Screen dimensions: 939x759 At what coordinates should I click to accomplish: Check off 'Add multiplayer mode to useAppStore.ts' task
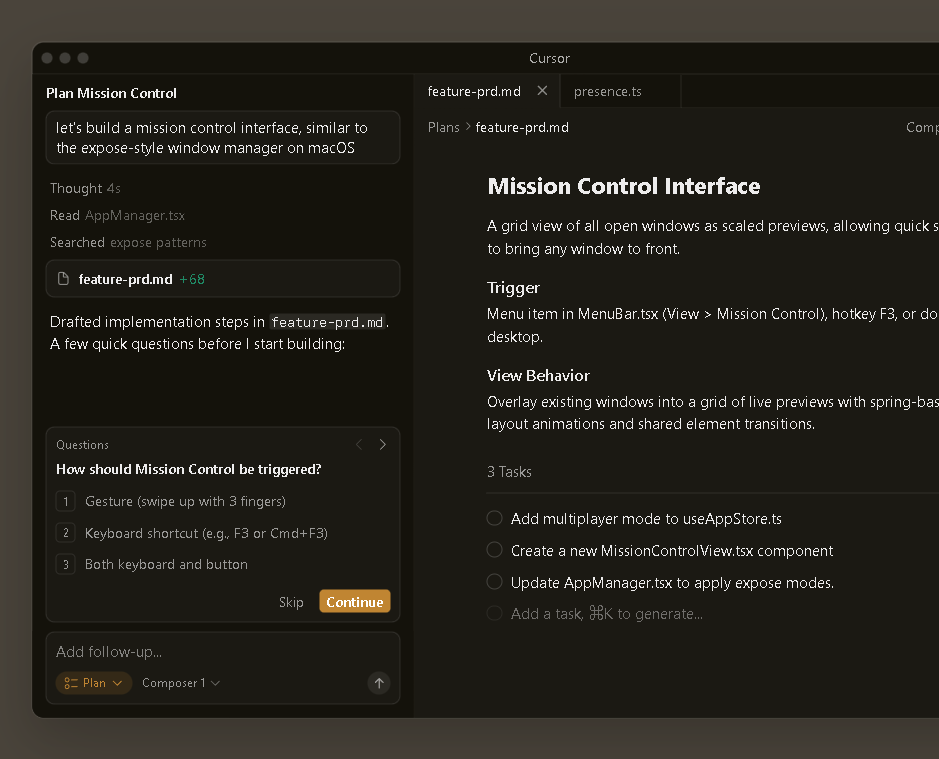[494, 518]
